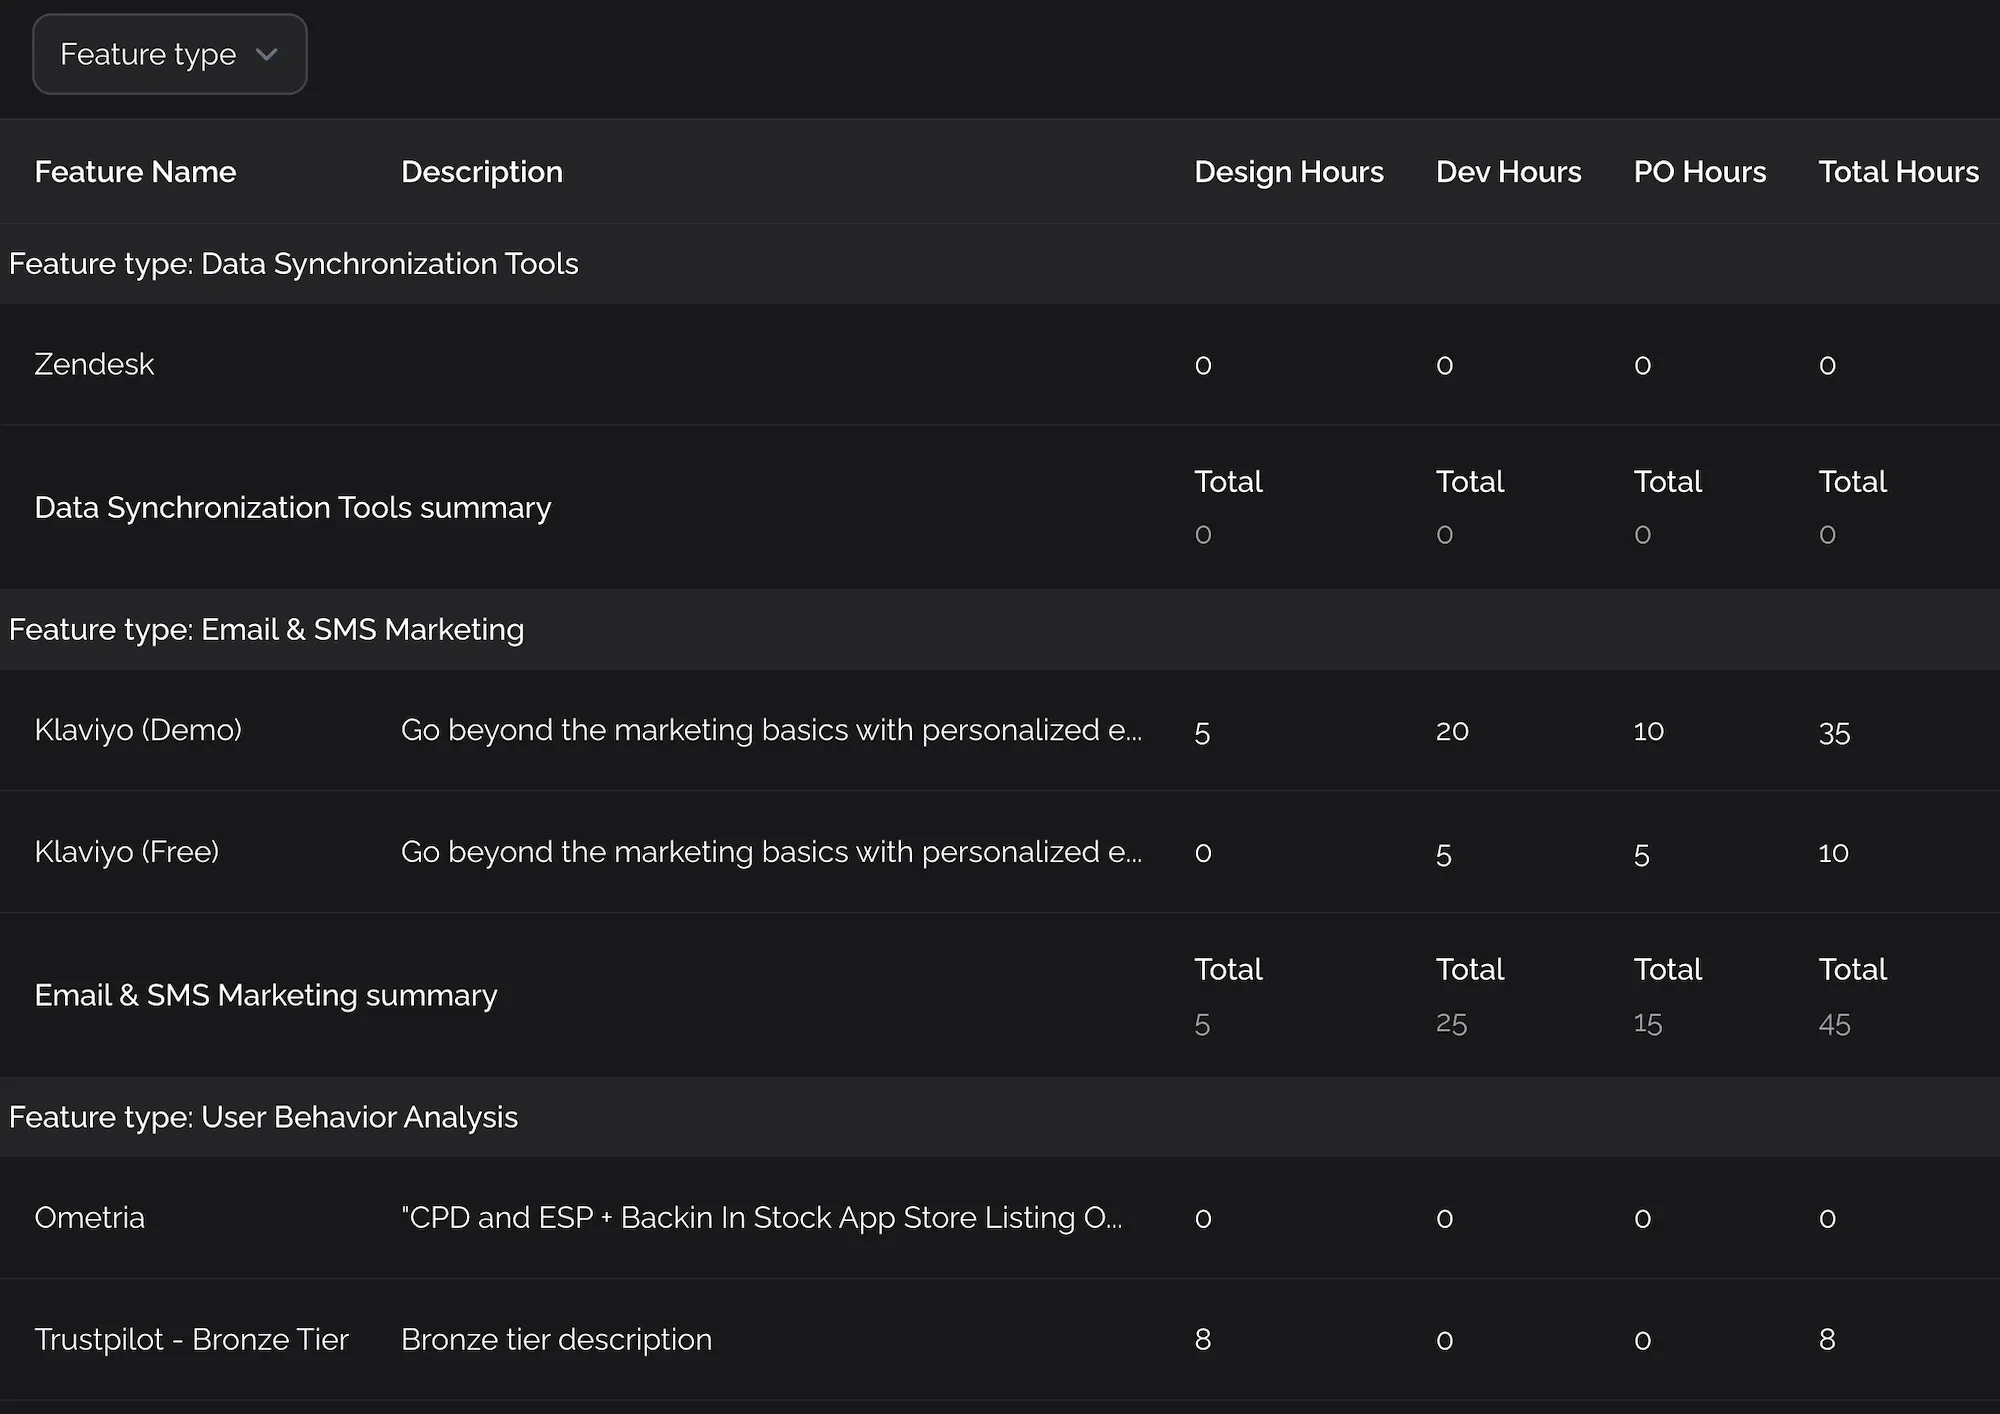The height and width of the screenshot is (1414, 2000).
Task: Open the Feature type dropdown
Action: click(x=169, y=54)
